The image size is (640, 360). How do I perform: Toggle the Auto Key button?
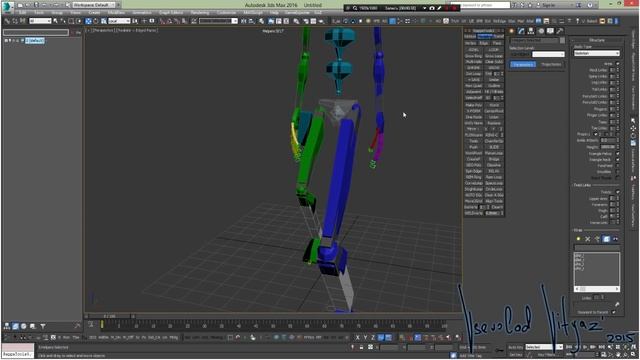coord(516,347)
